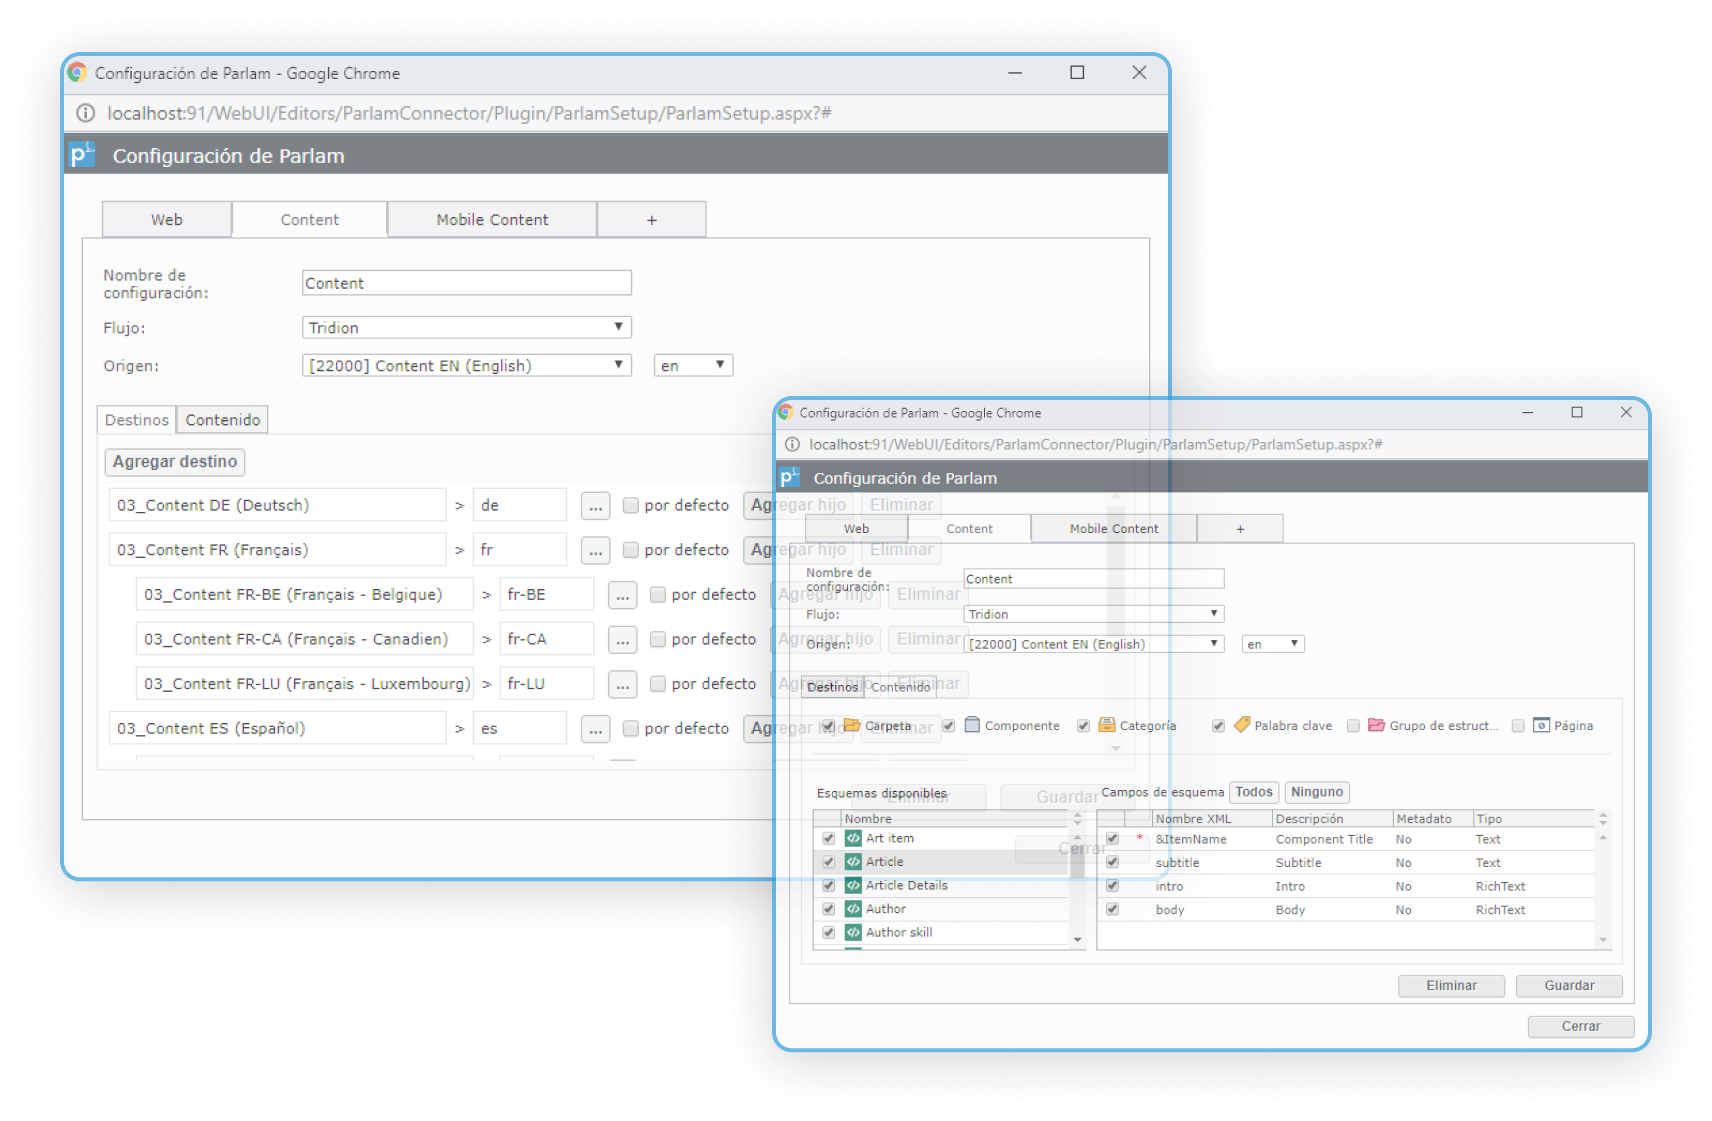Check the Página checkbox
1712x1121 pixels.
1518,726
